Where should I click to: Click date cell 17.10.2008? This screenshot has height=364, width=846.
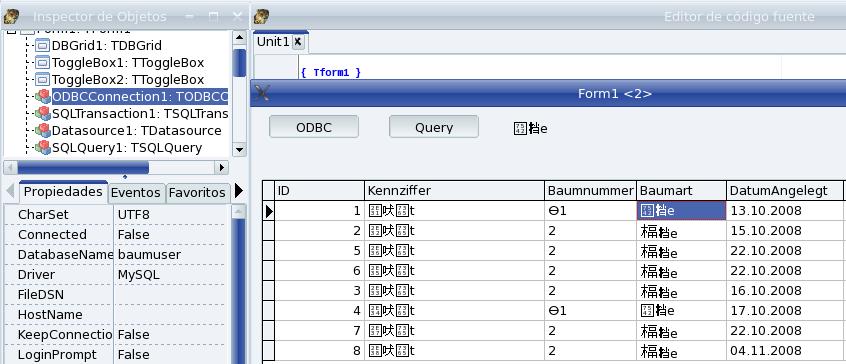pyautogui.click(x=784, y=311)
